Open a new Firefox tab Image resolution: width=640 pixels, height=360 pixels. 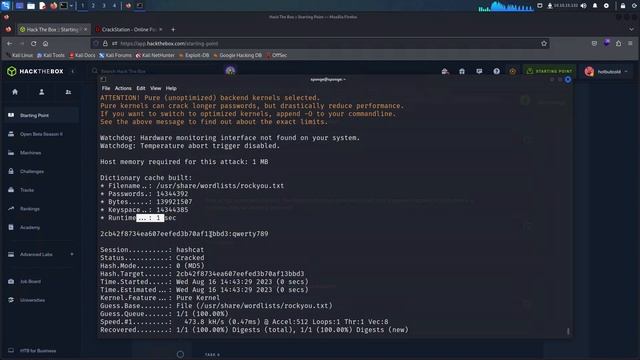pyautogui.click(x=173, y=29)
